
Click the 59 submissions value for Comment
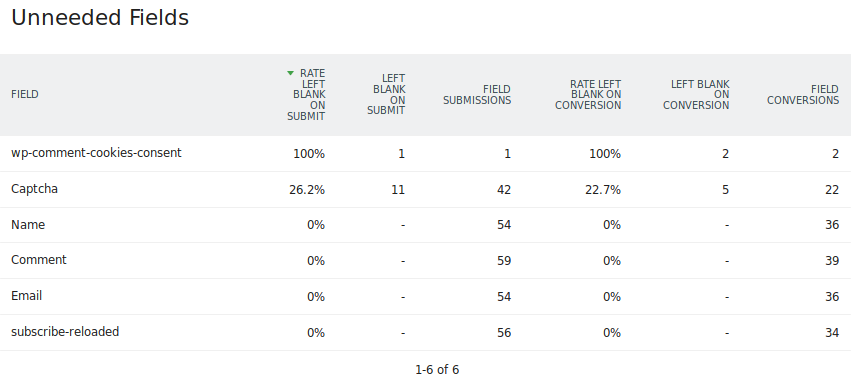[x=504, y=261]
